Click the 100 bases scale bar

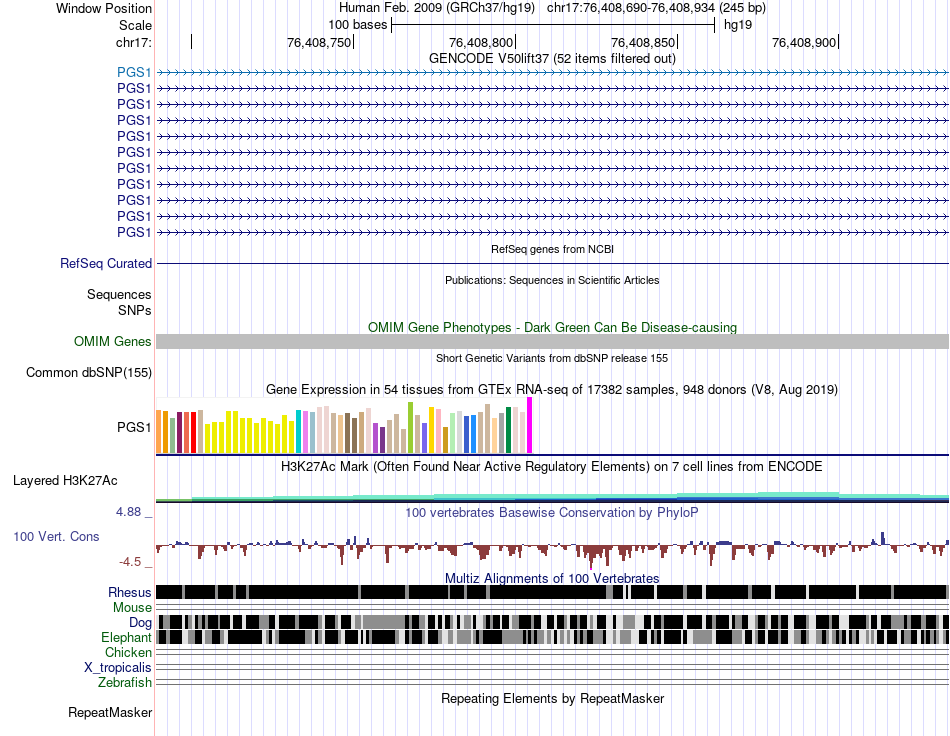point(553,25)
